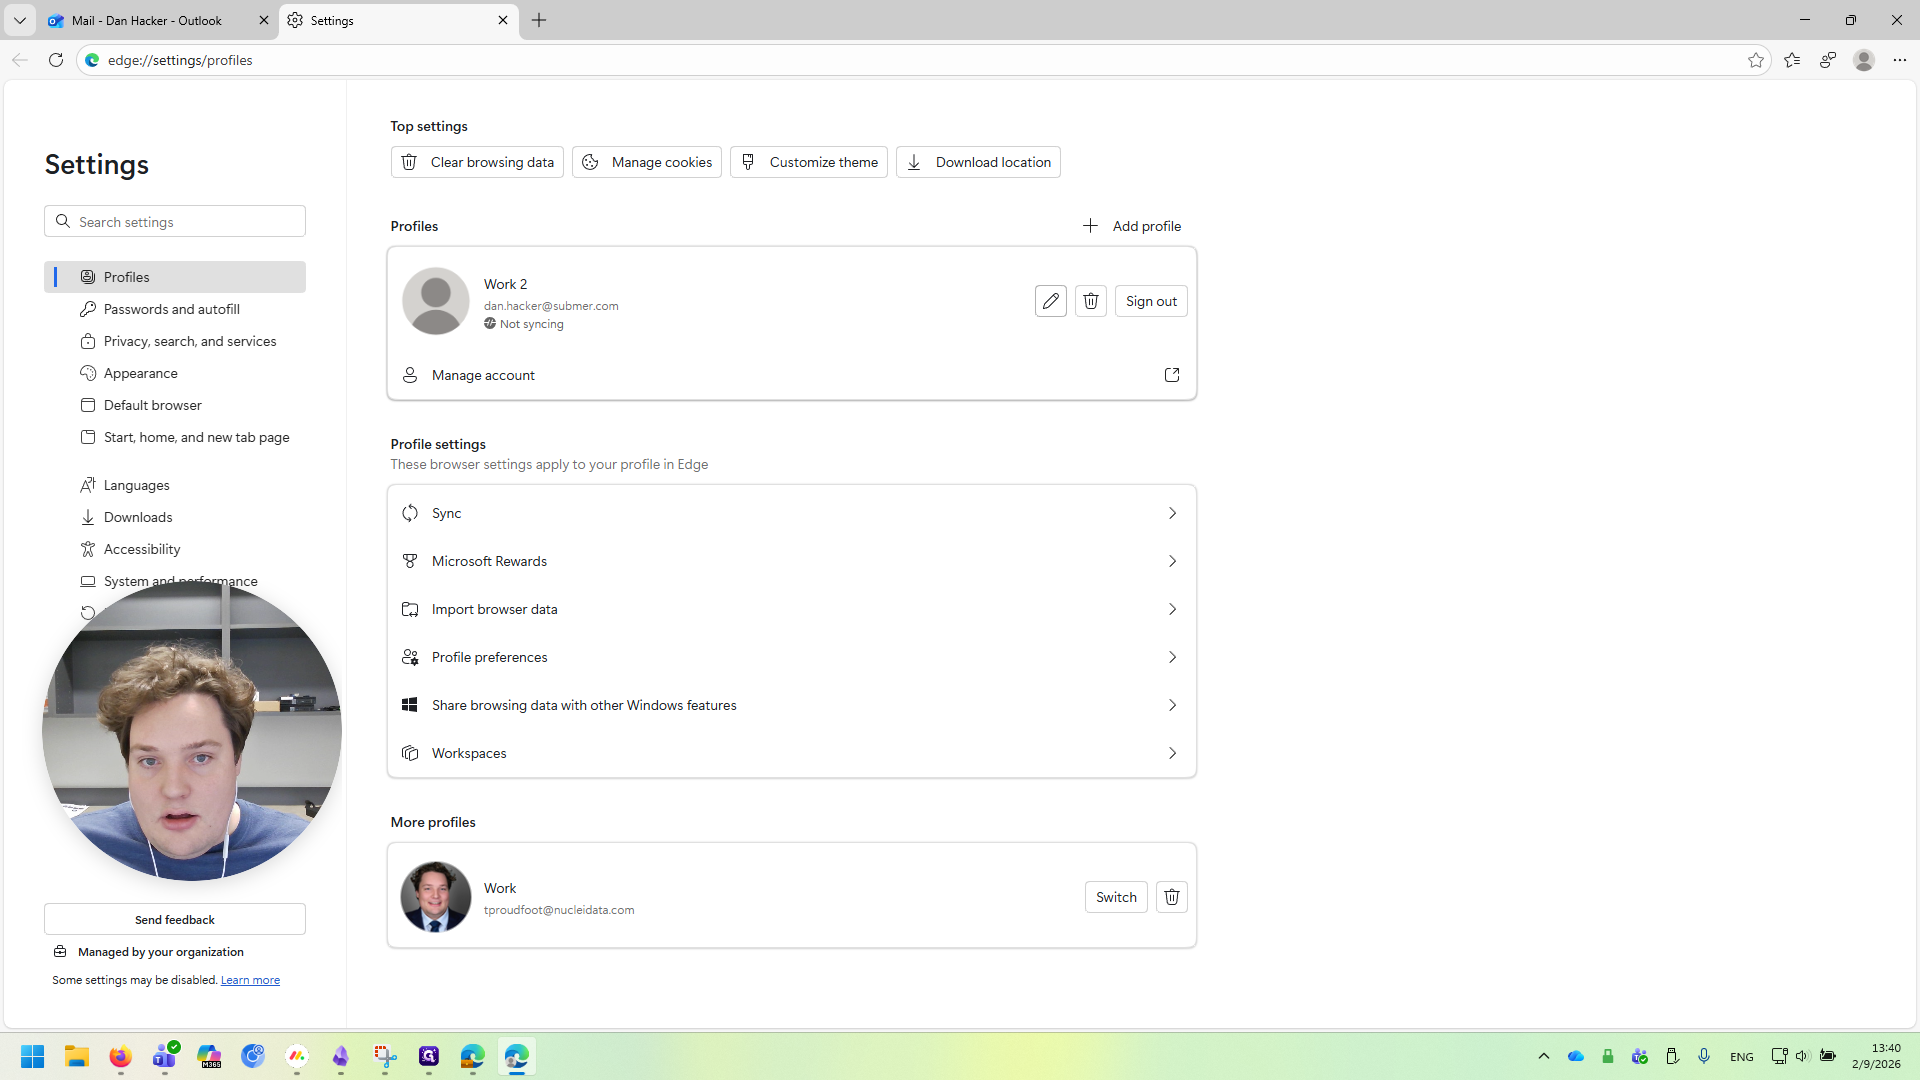Open Passwords and autofill settings
The image size is (1920, 1080).
175,309
